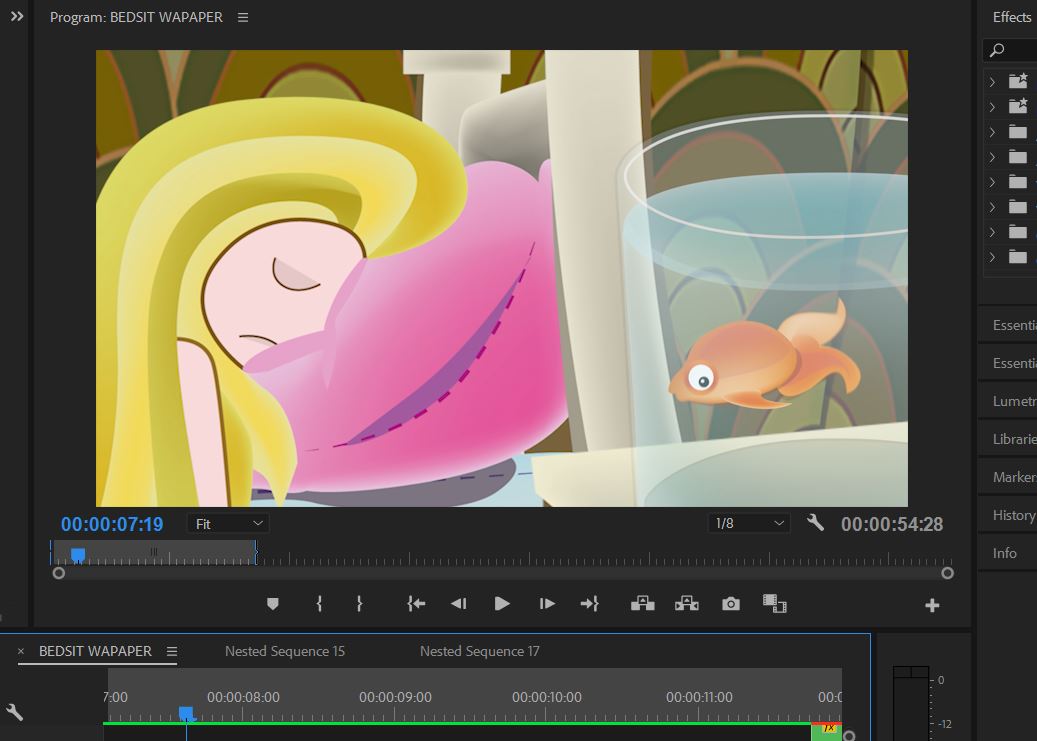The height and width of the screenshot is (741, 1037).
Task: Click the Mark Out brace button
Action: [x=359, y=603]
